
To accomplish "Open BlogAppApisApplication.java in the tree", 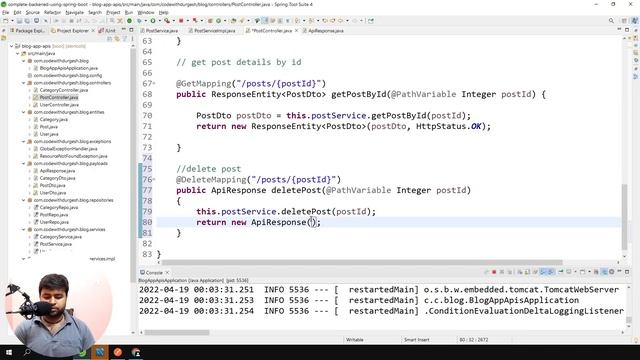I will click(x=69, y=68).
